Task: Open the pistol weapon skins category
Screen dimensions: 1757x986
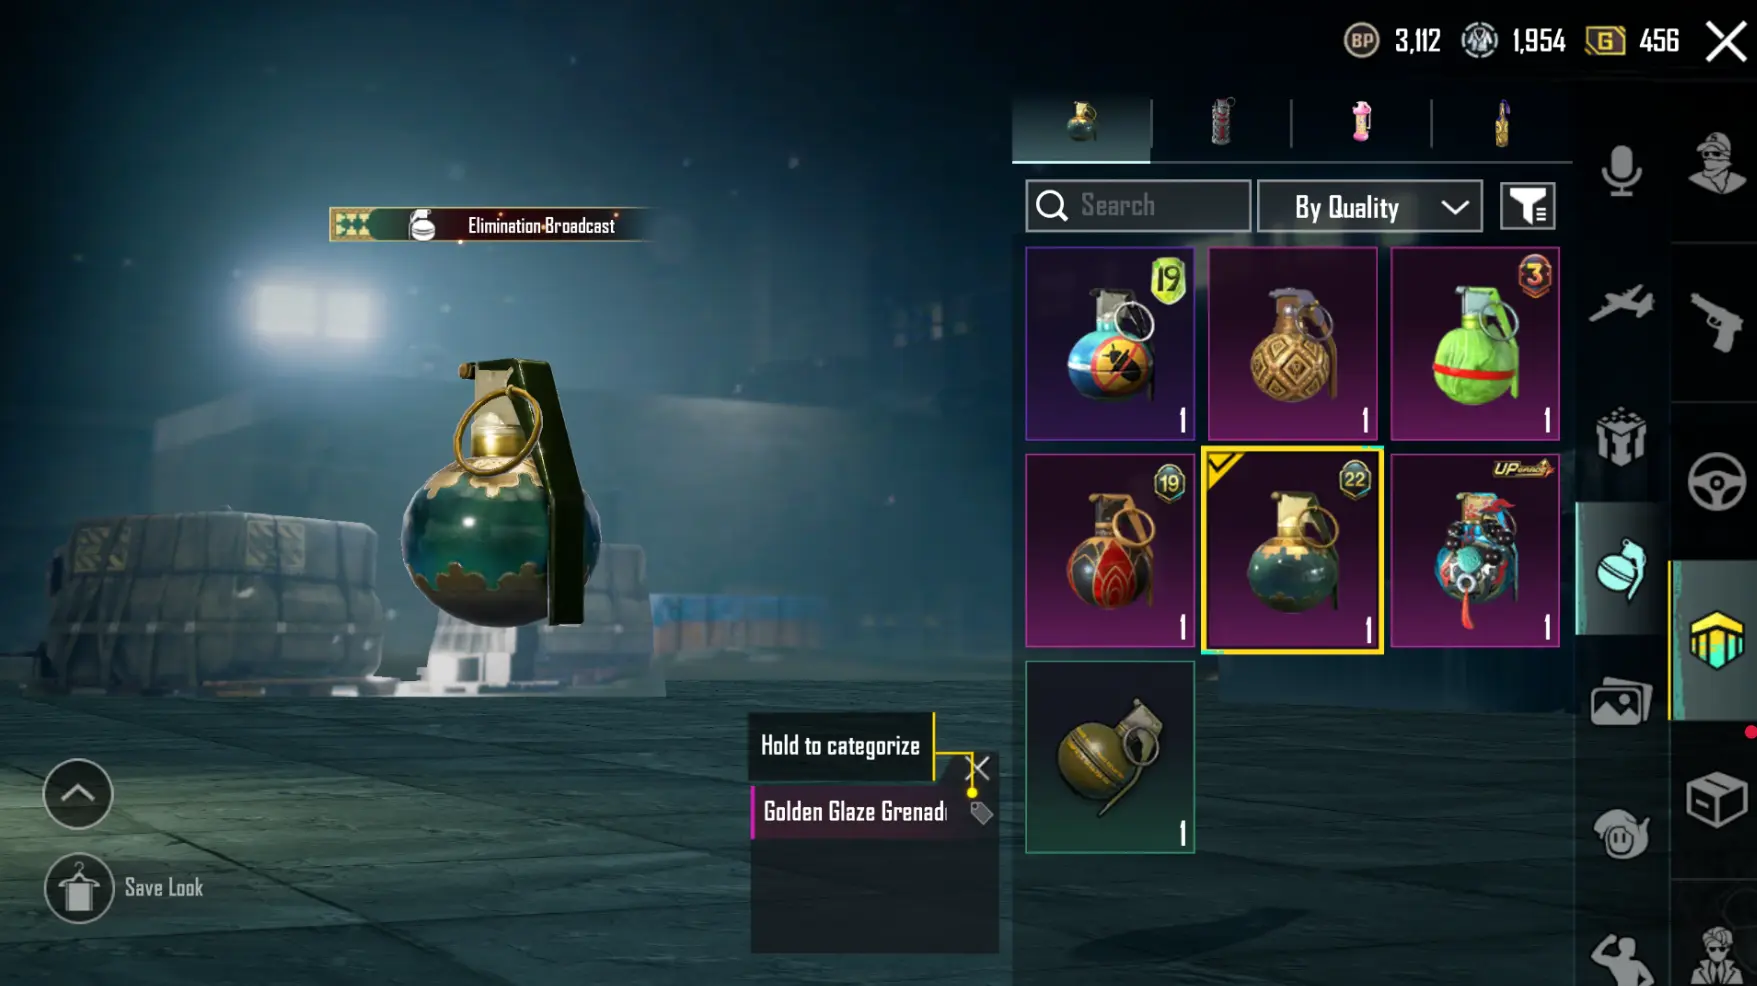Action: click(x=1716, y=322)
